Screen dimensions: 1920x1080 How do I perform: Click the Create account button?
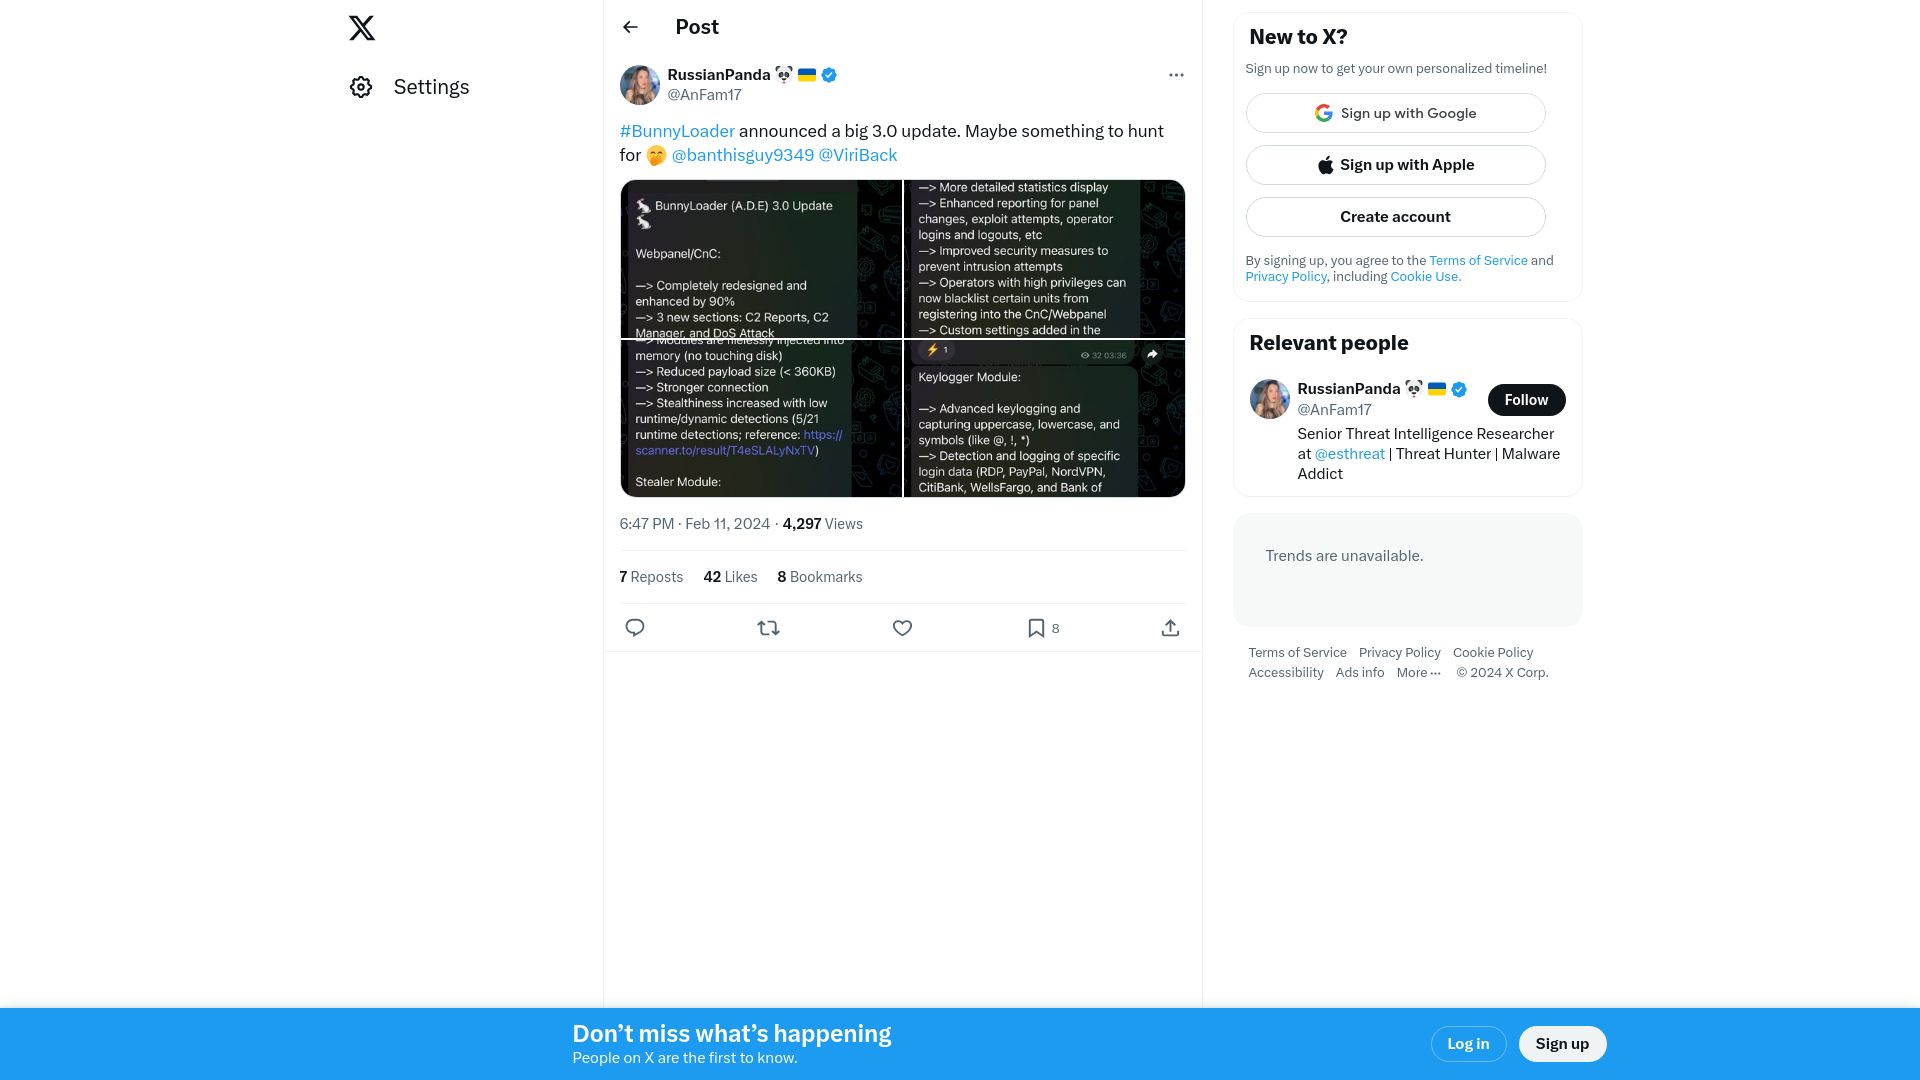[1395, 216]
